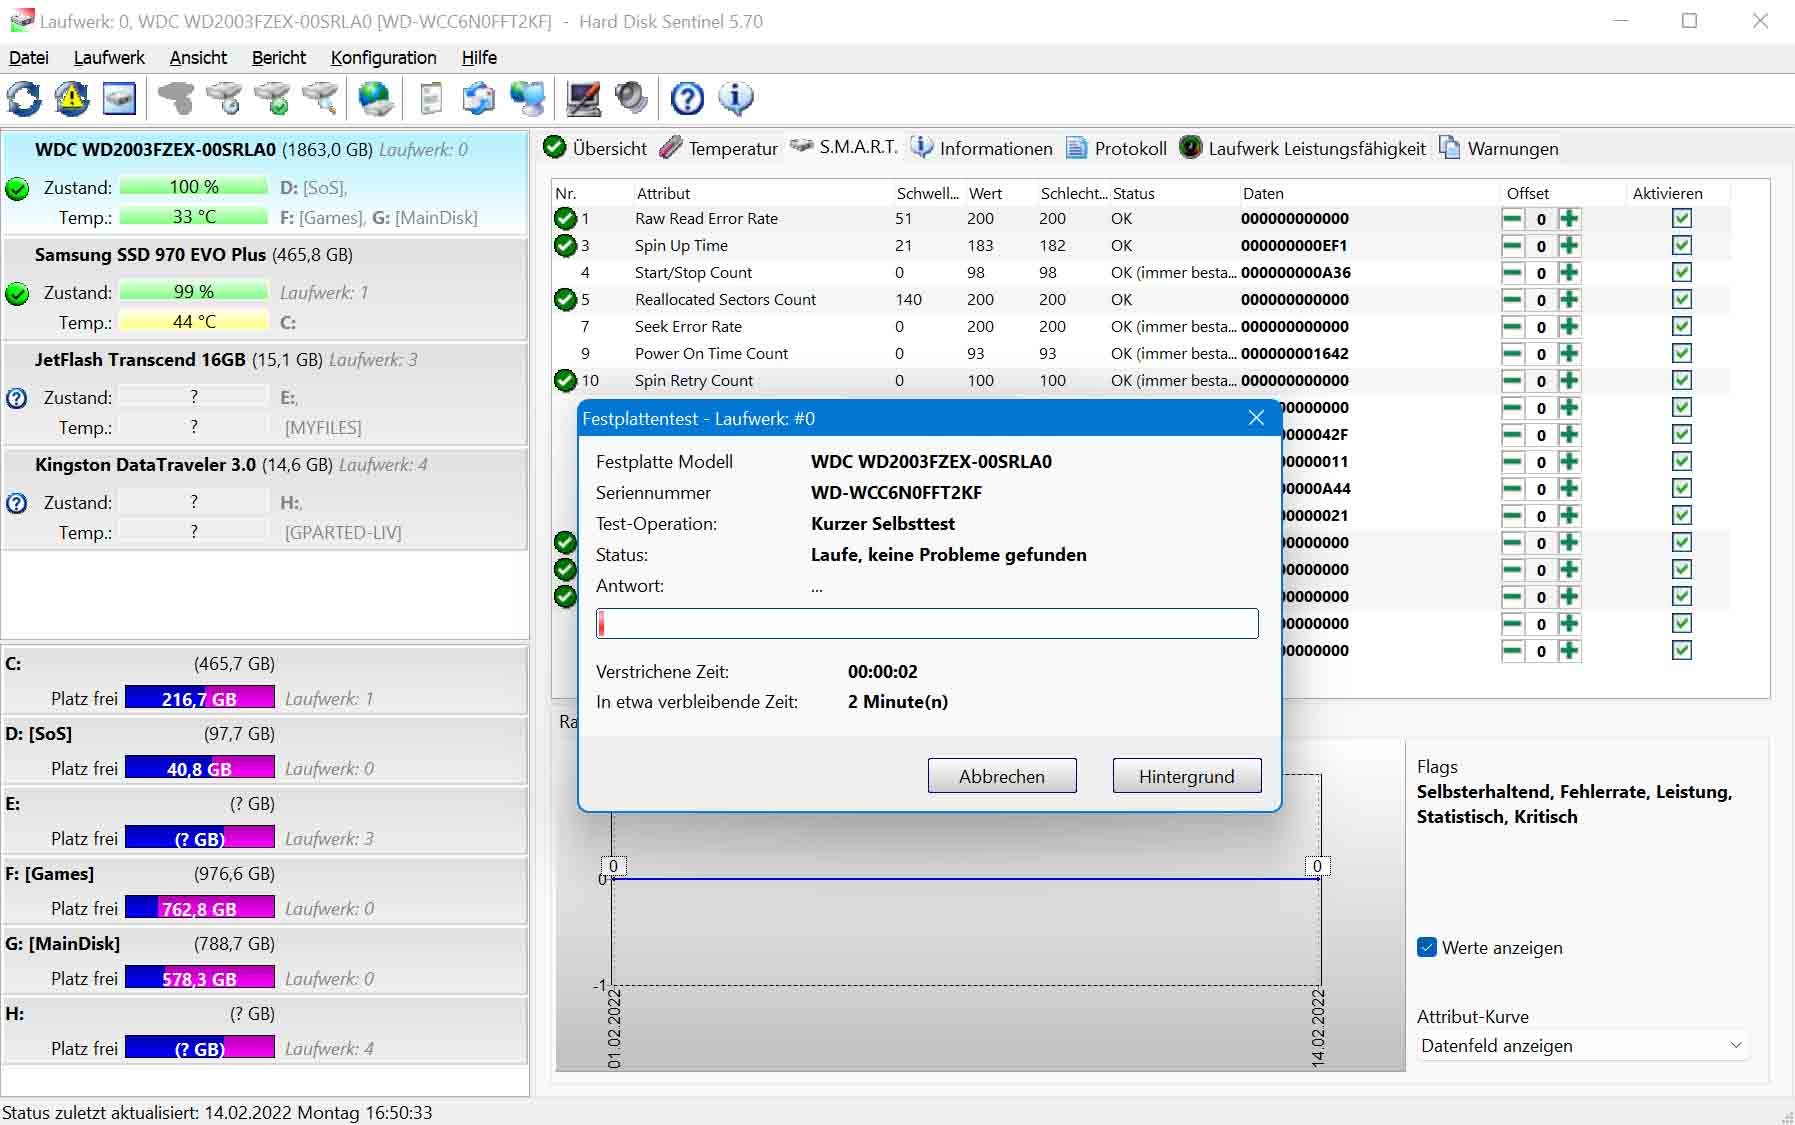
Task: Click question mark icon of JetFlash Transcend
Action: pos(17,398)
